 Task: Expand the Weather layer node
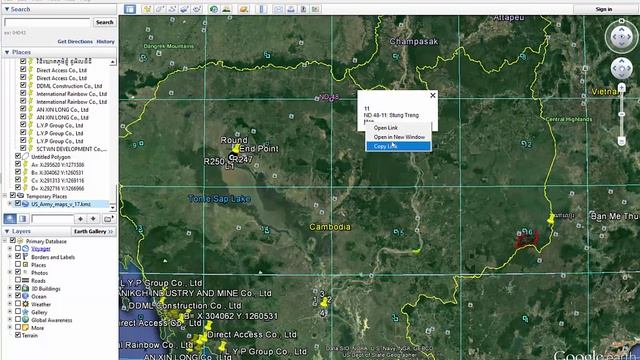pyautogui.click(x=10, y=304)
